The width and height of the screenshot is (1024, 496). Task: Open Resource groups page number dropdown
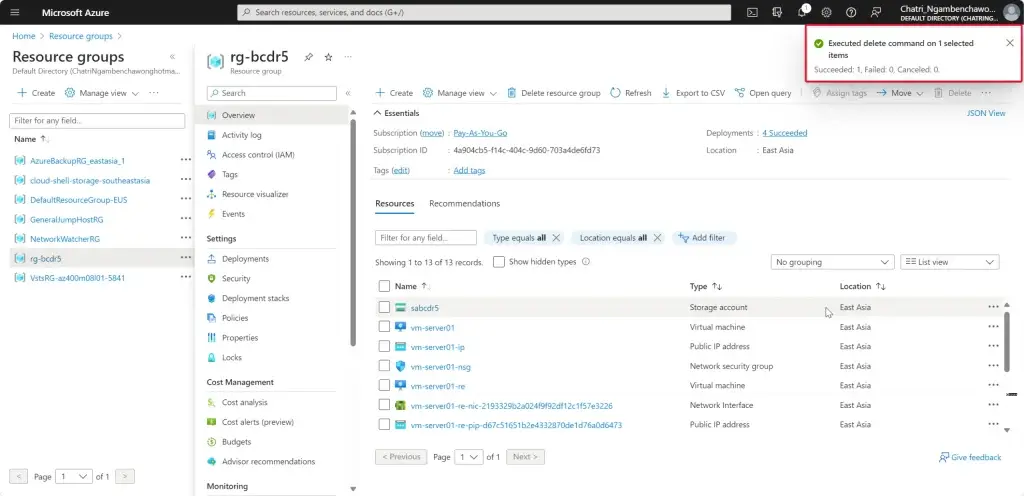pos(74,476)
